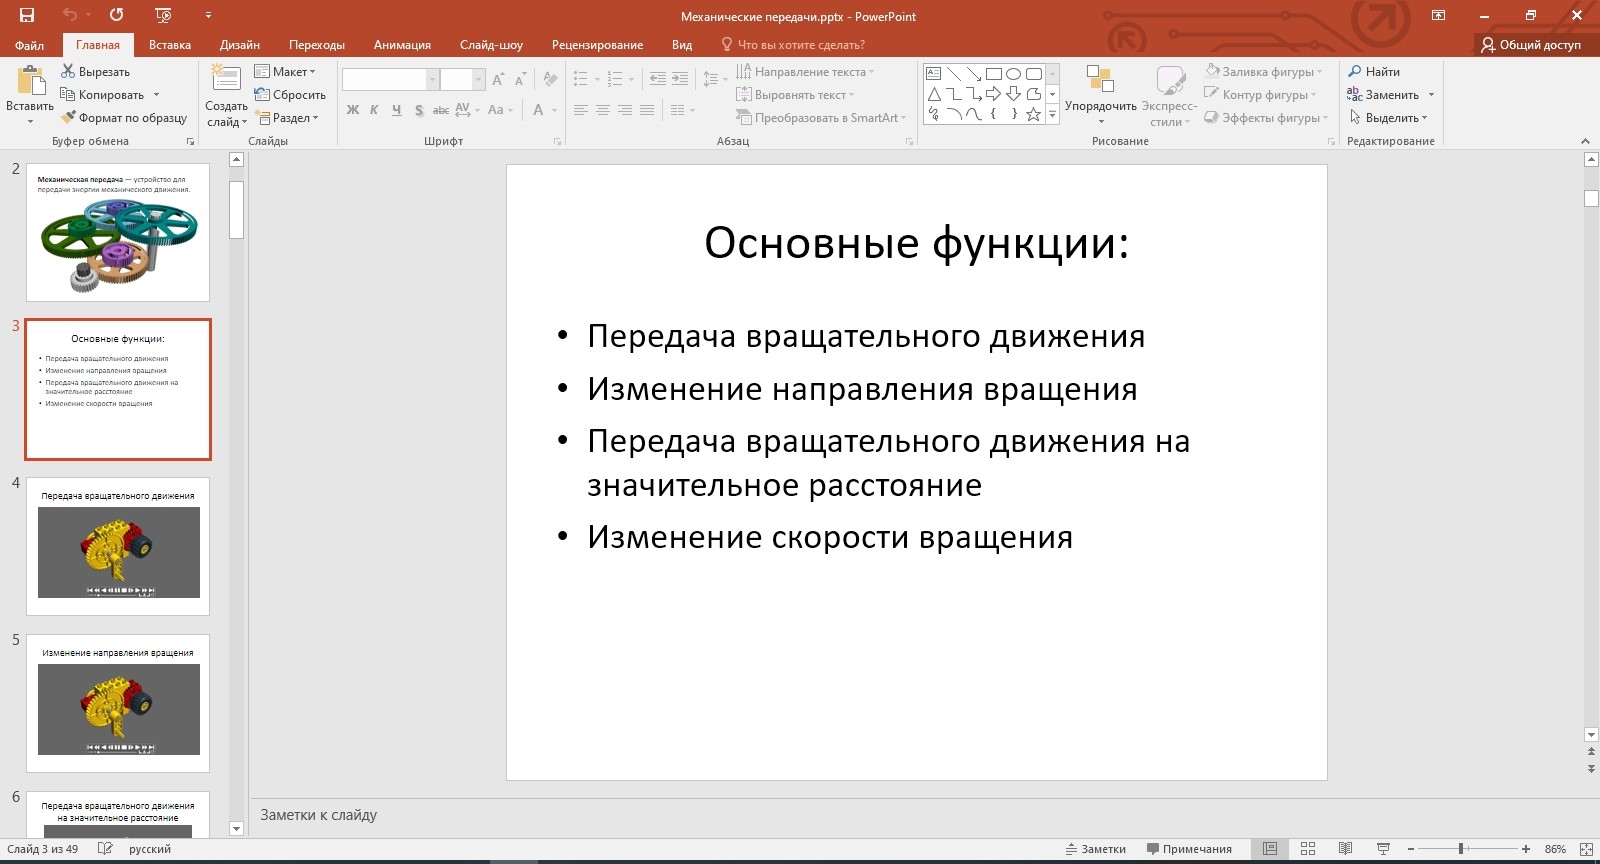Switch to slide sorter view icon
Viewport: 1600px width, 864px height.
click(1307, 849)
